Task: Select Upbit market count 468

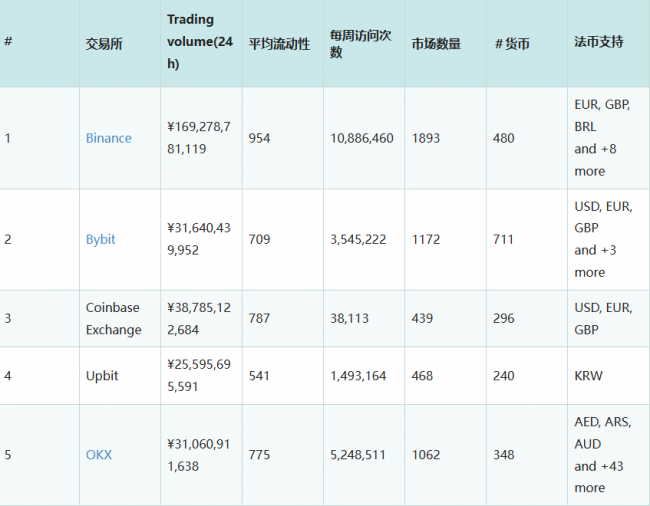Action: click(422, 376)
